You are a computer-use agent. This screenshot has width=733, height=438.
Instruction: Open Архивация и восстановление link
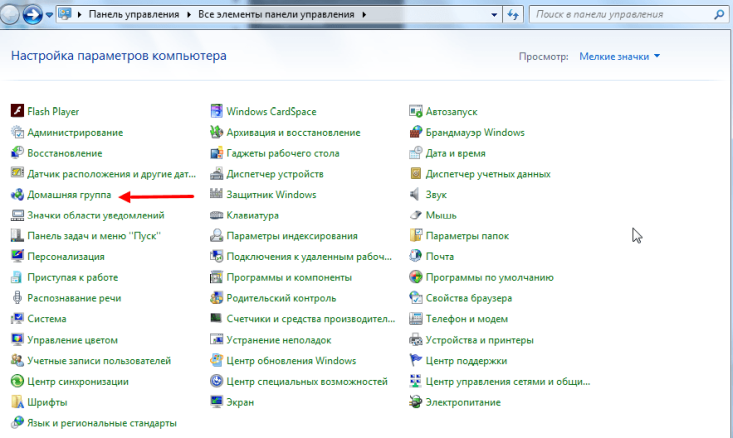pyautogui.click(x=294, y=132)
